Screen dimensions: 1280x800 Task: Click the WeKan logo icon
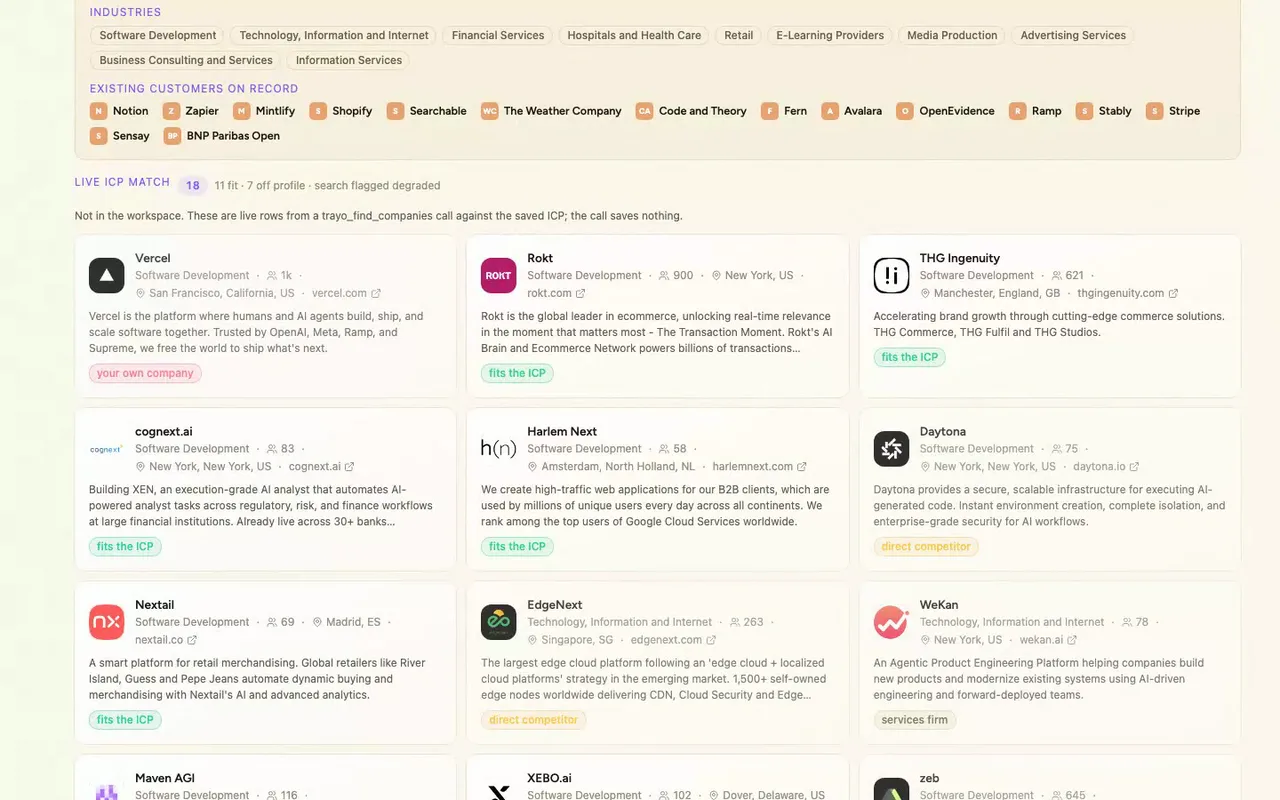(x=892, y=622)
